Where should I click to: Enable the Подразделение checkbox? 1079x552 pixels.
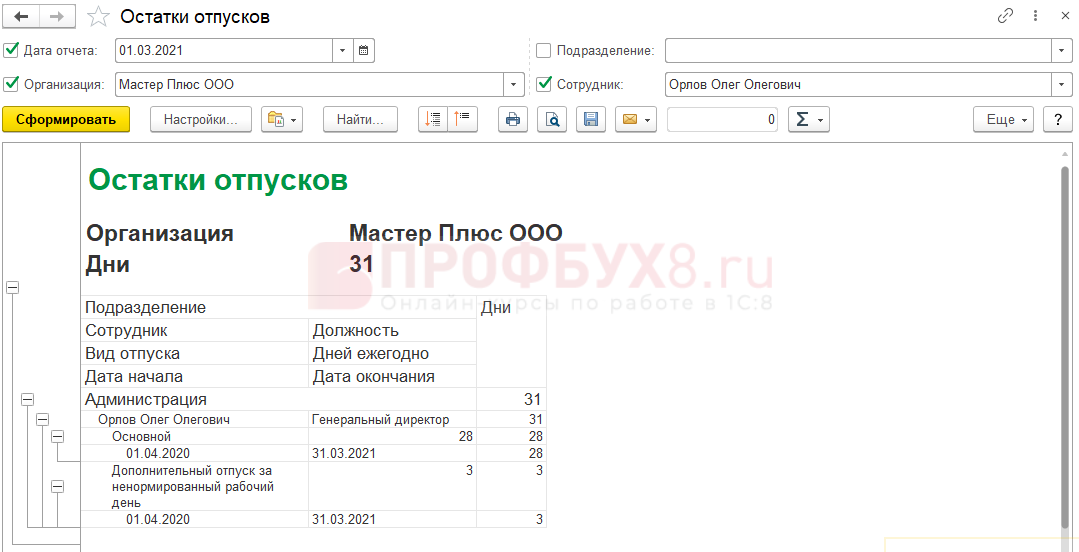coord(544,50)
